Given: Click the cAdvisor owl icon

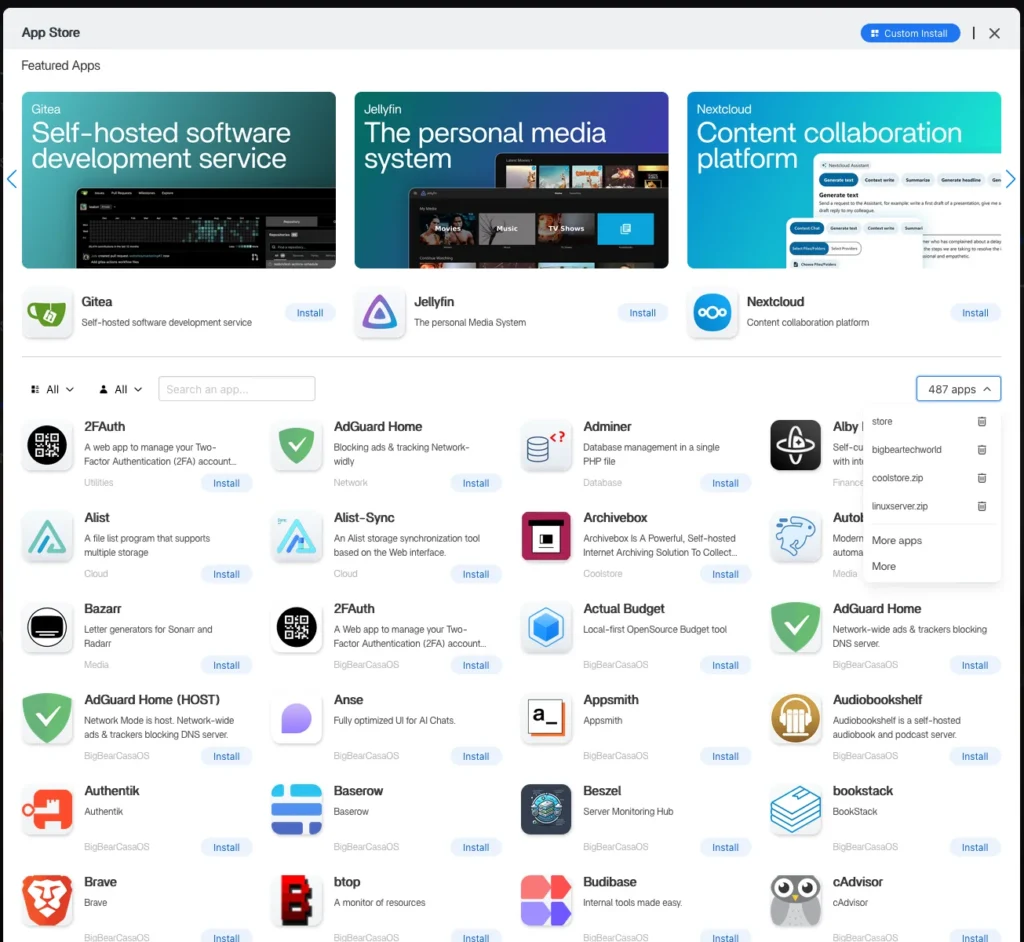Looking at the screenshot, I should (795, 900).
